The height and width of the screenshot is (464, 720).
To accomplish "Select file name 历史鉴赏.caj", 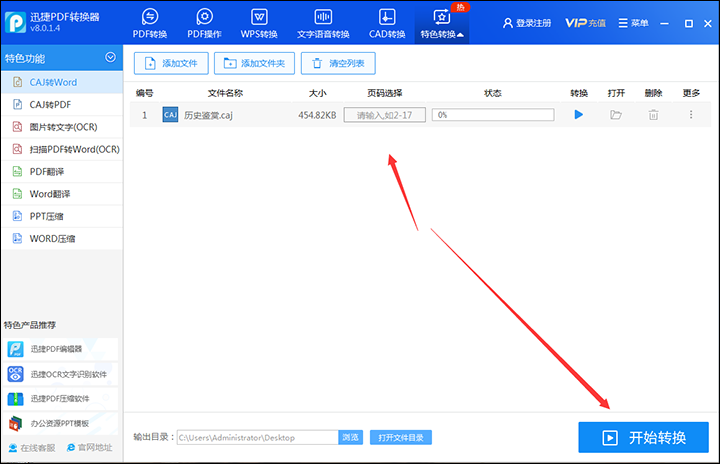I will coord(208,115).
